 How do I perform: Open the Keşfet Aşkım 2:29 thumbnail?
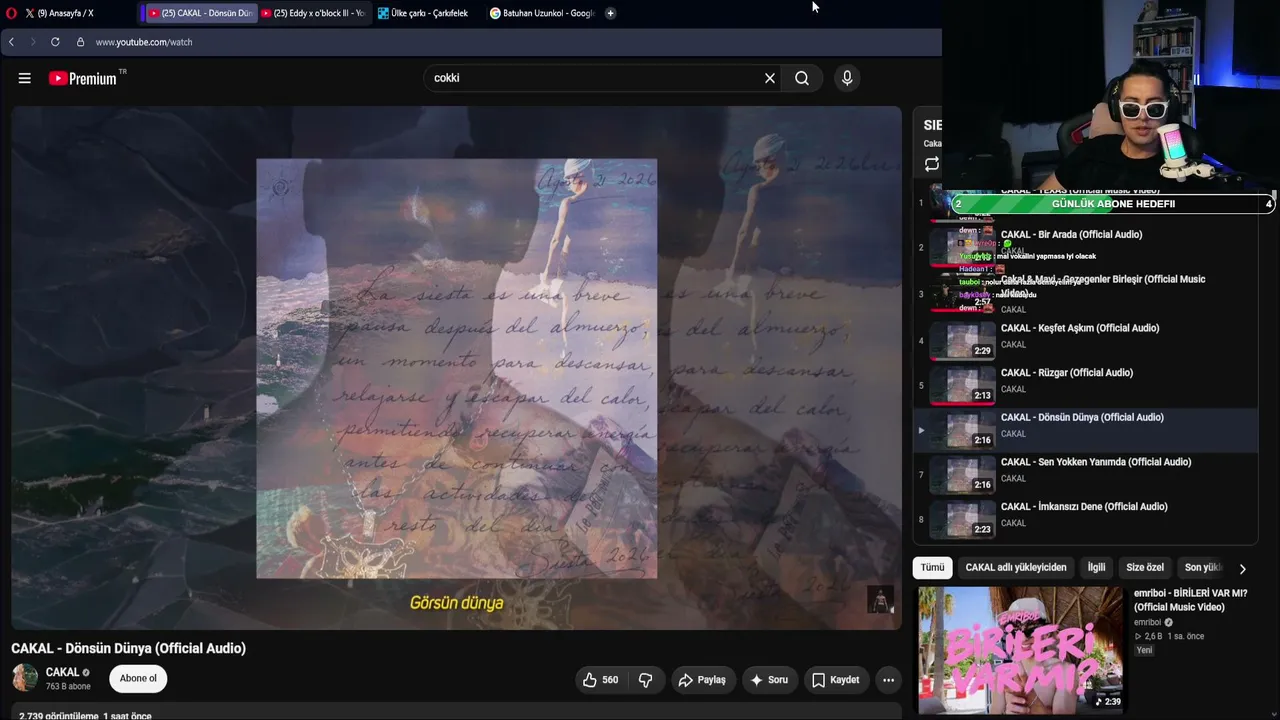coord(963,341)
